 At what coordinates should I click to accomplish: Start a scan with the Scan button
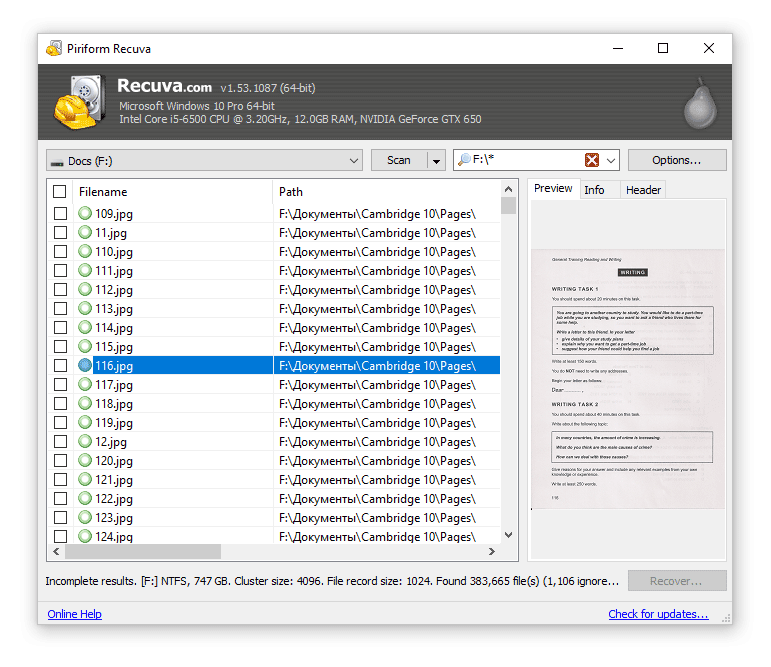pyautogui.click(x=399, y=160)
